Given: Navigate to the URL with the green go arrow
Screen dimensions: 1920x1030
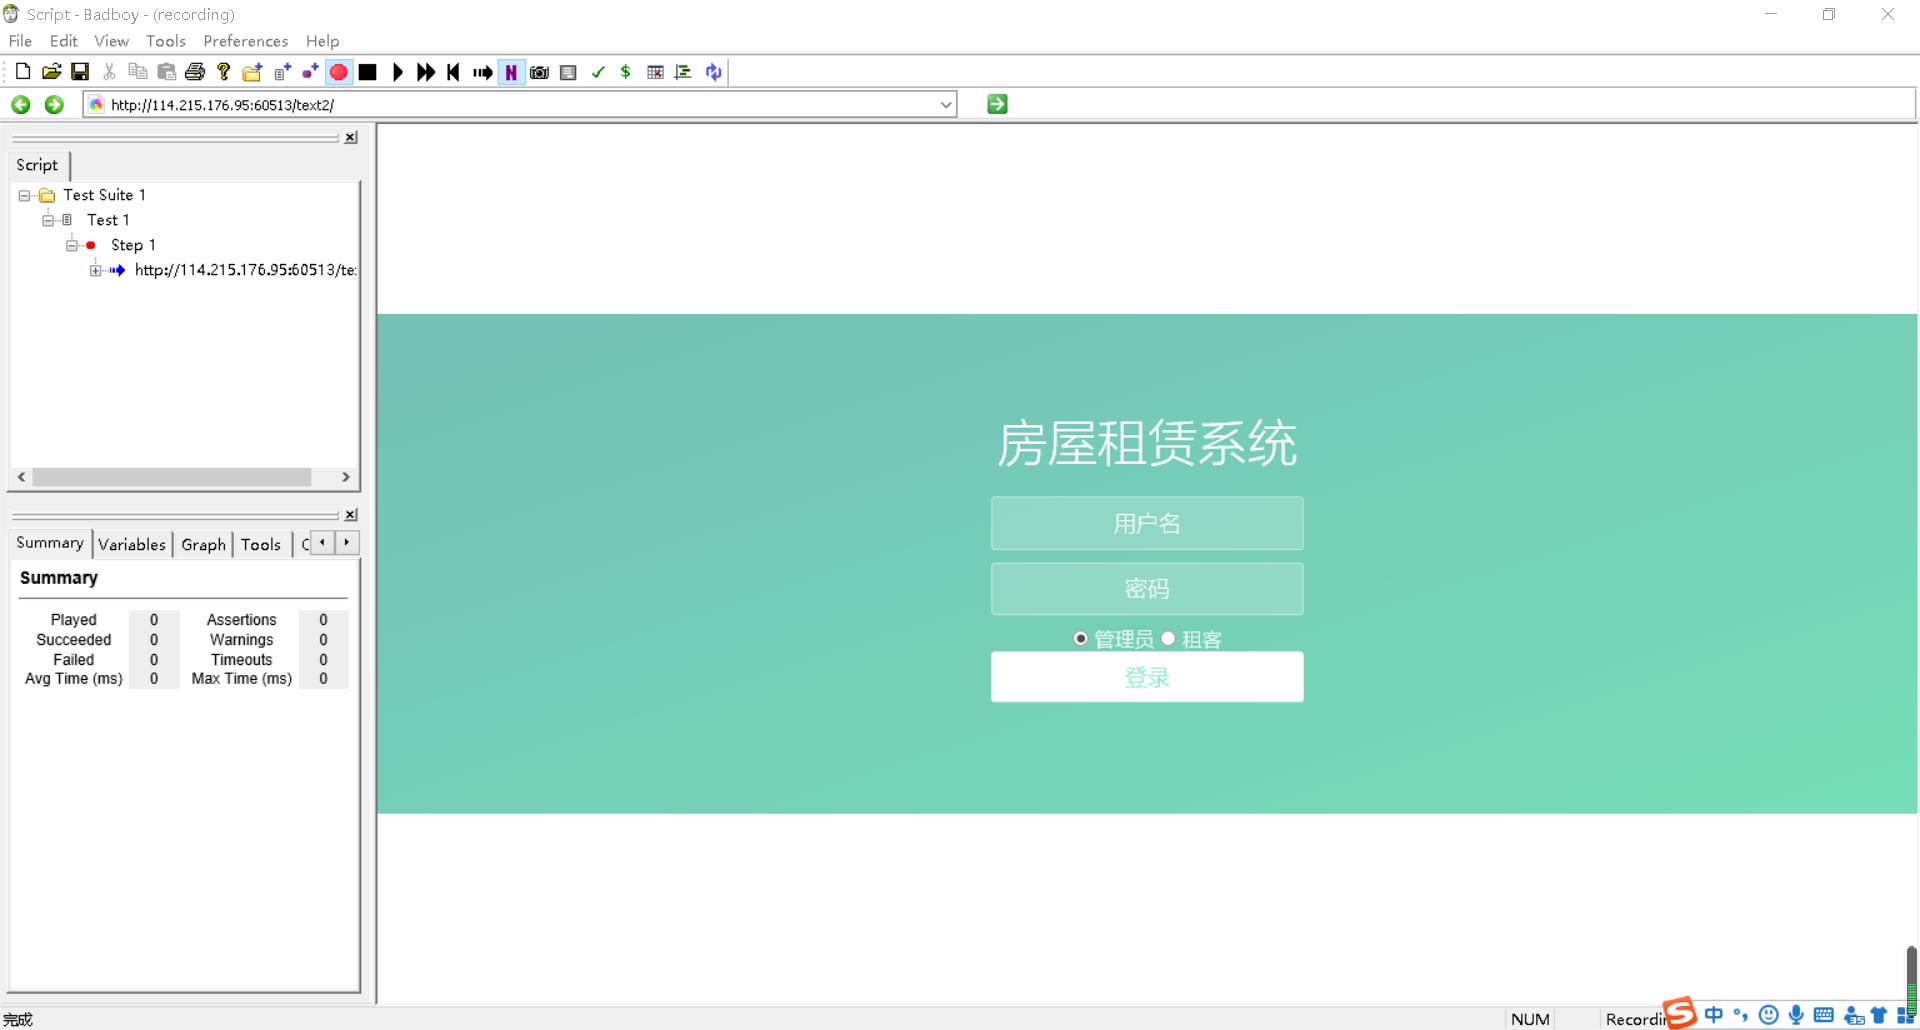Looking at the screenshot, I should coord(997,104).
